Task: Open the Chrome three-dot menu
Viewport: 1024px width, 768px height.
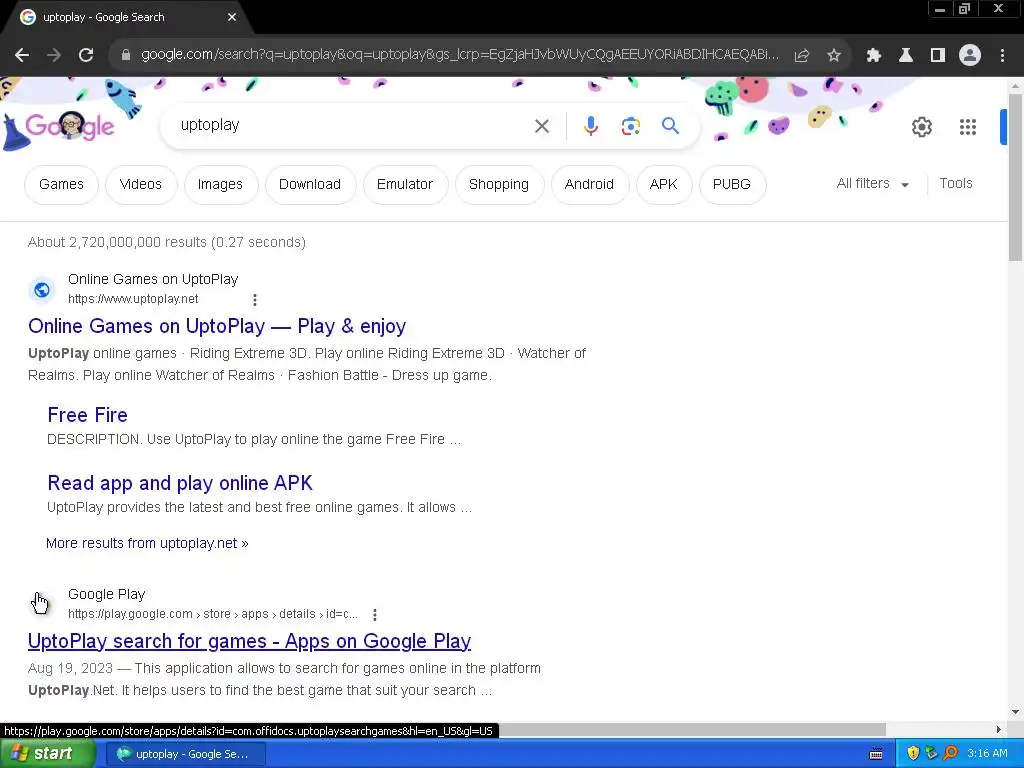Action: (1002, 56)
